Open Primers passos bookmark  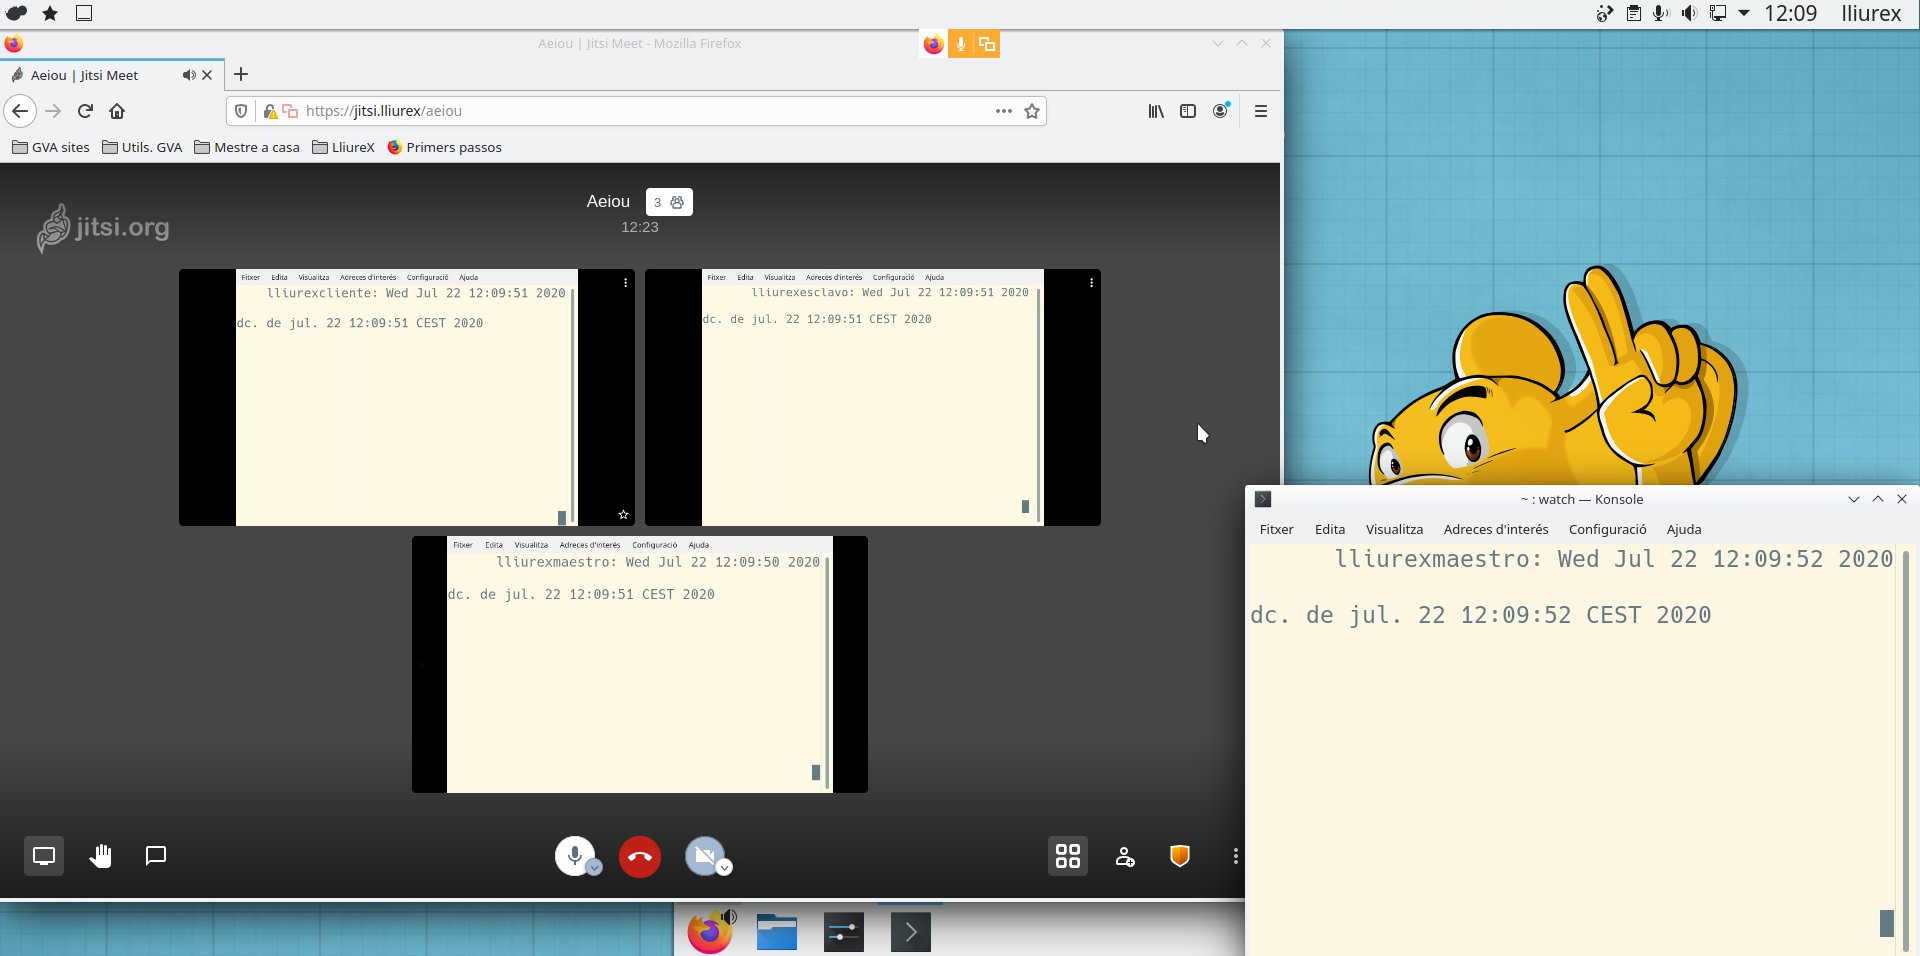[x=444, y=147]
